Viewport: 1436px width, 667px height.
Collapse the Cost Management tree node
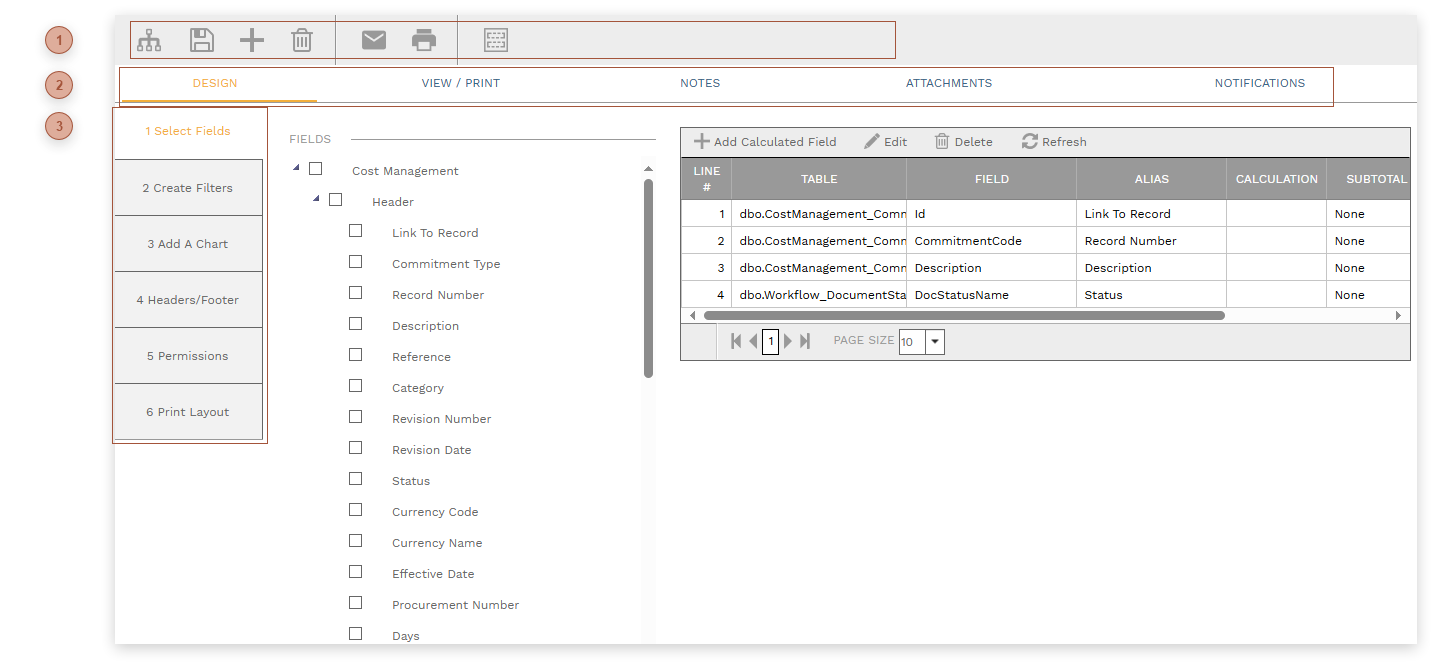point(297,168)
